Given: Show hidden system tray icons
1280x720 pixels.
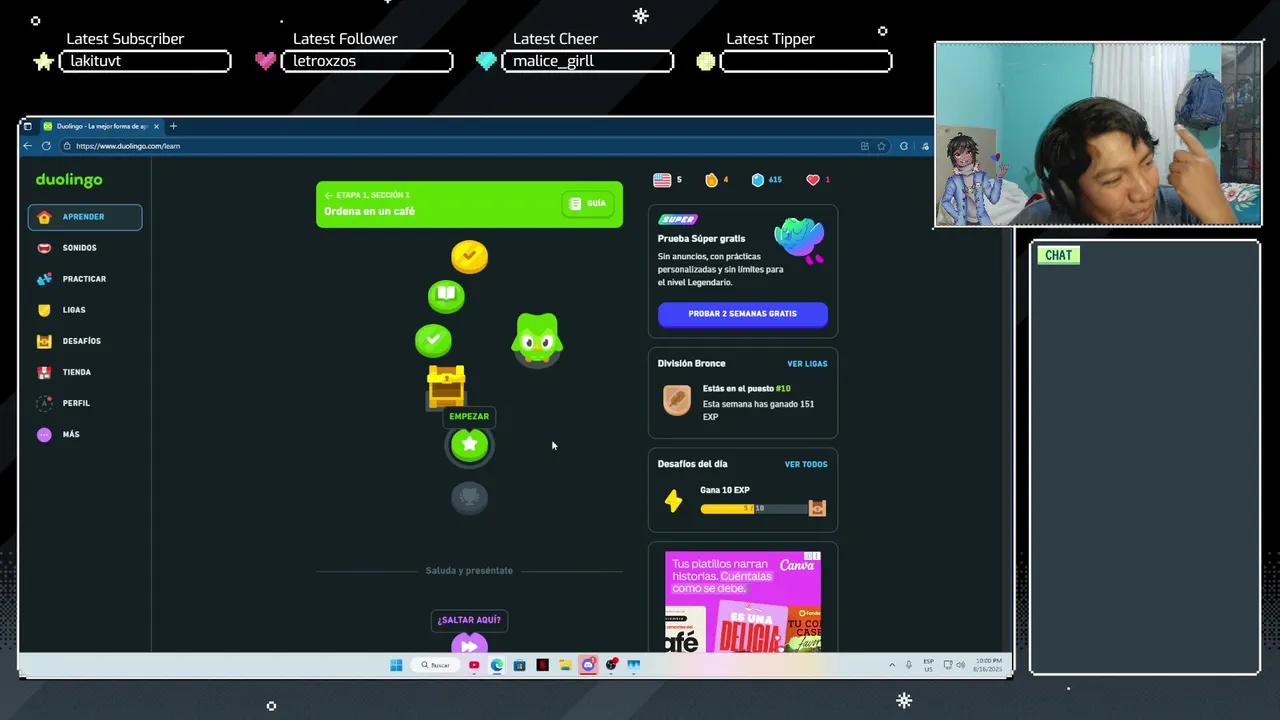Looking at the screenshot, I should point(892,665).
